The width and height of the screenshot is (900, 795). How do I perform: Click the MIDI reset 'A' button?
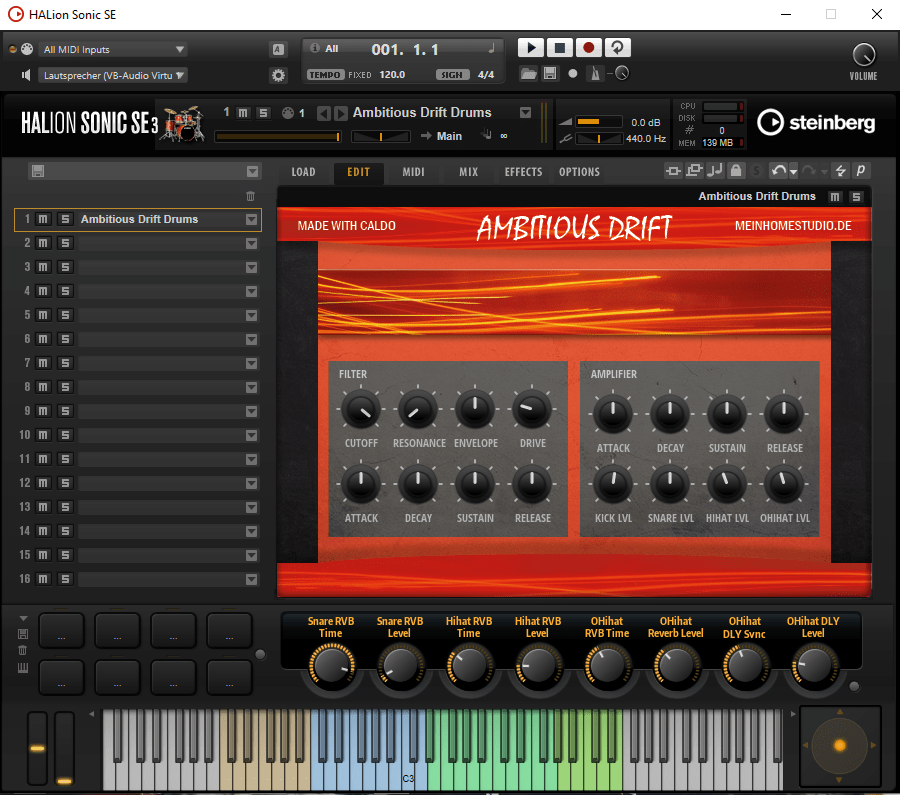pos(278,49)
